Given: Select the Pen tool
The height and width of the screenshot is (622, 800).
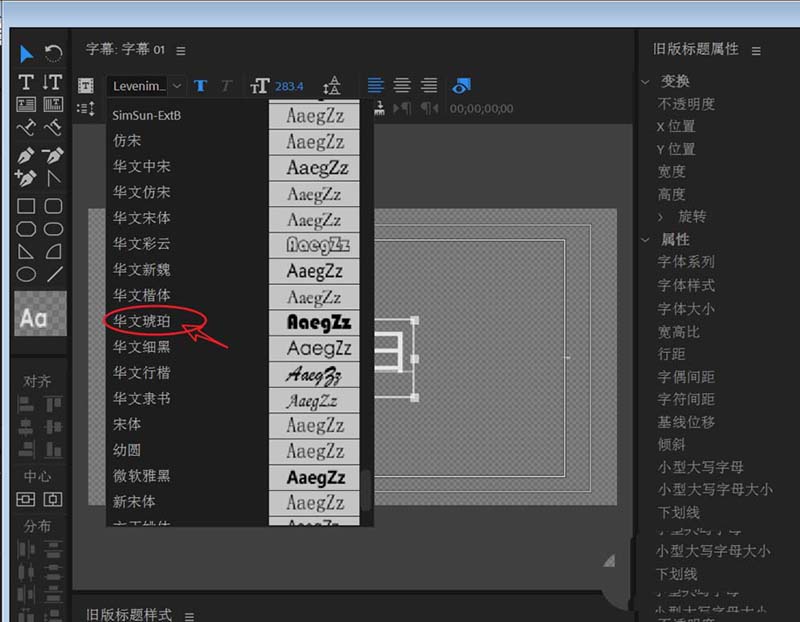Looking at the screenshot, I should click(x=26, y=155).
